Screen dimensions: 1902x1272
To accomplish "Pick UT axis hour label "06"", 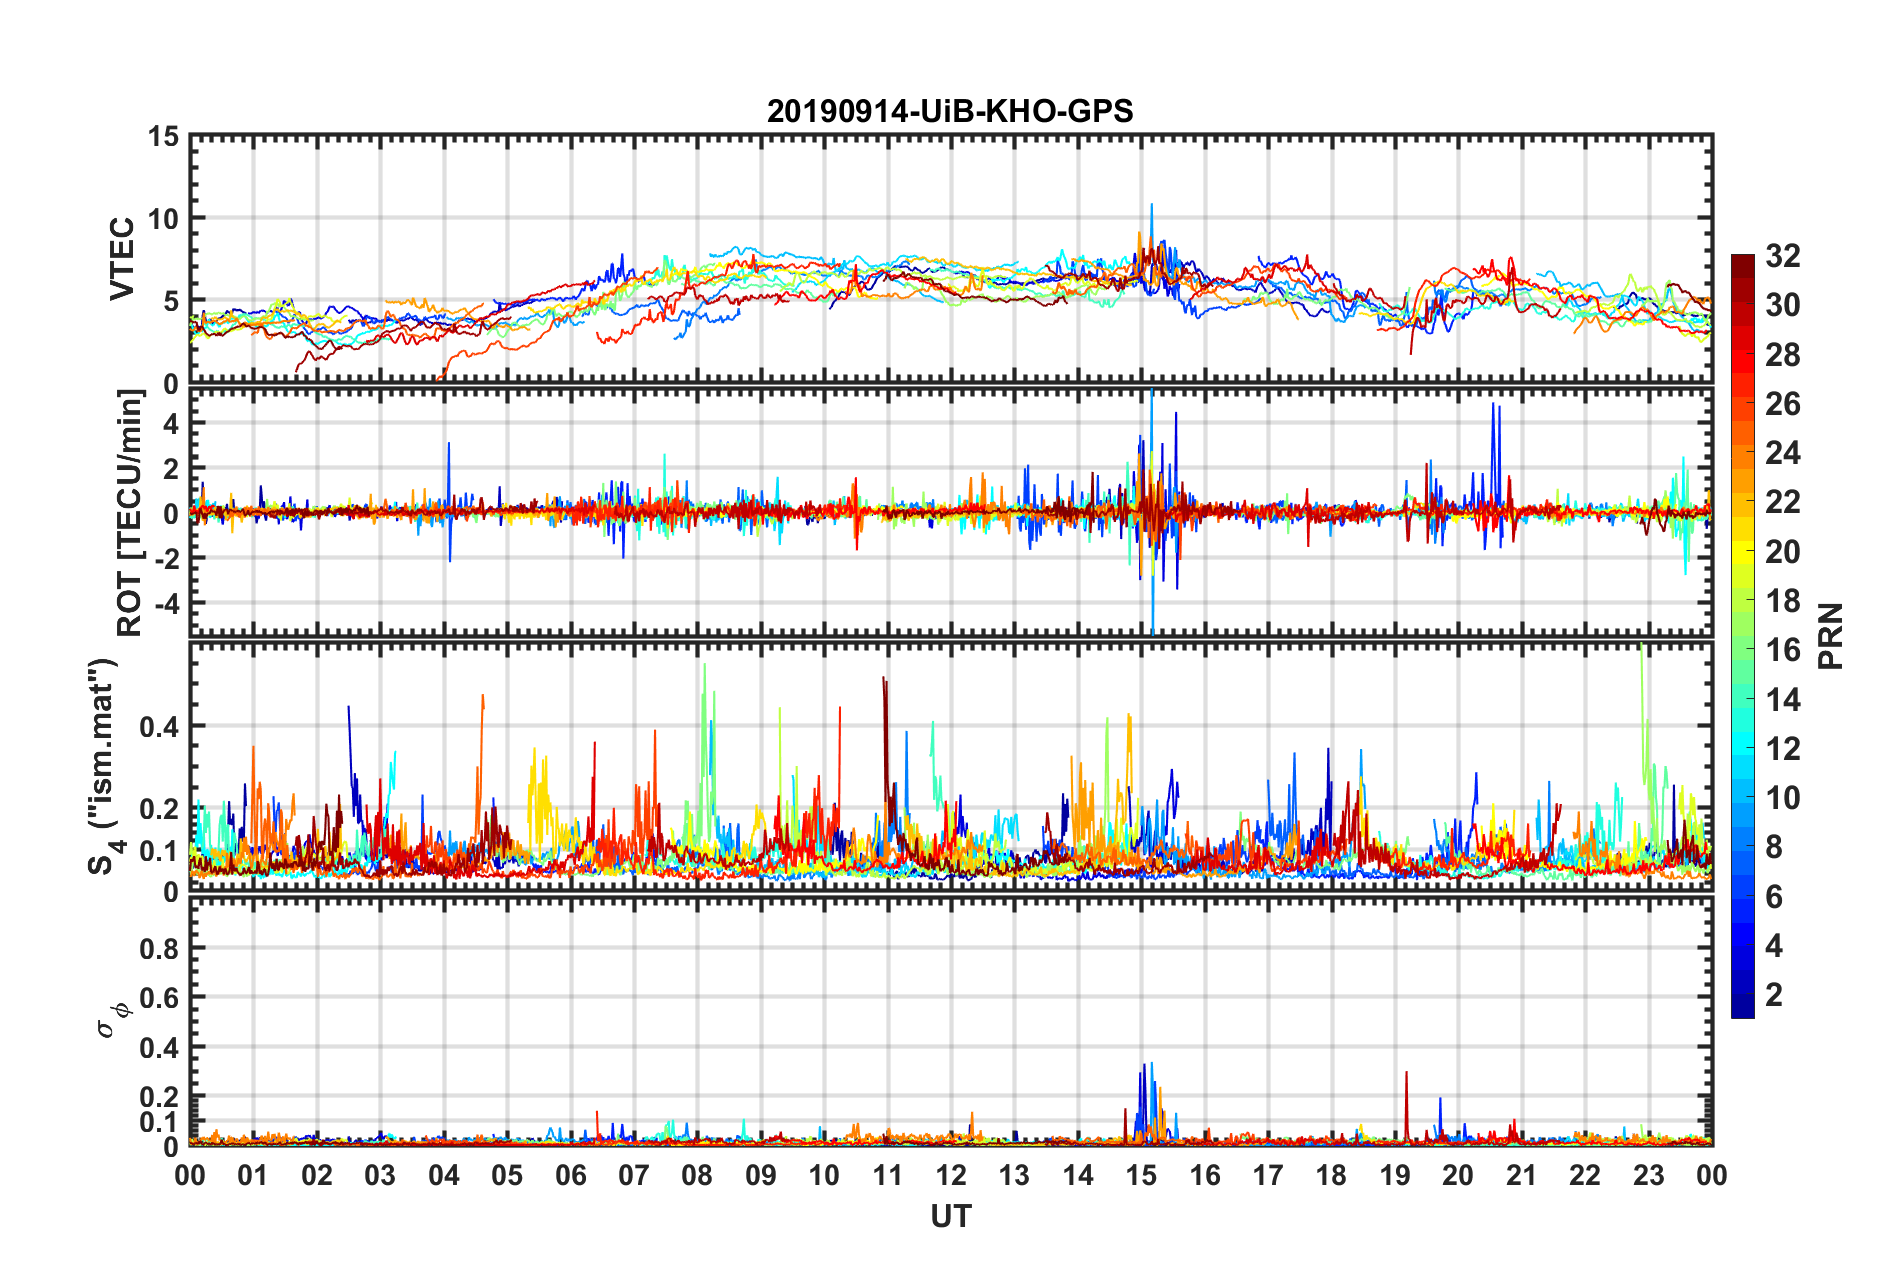I will point(571,1175).
